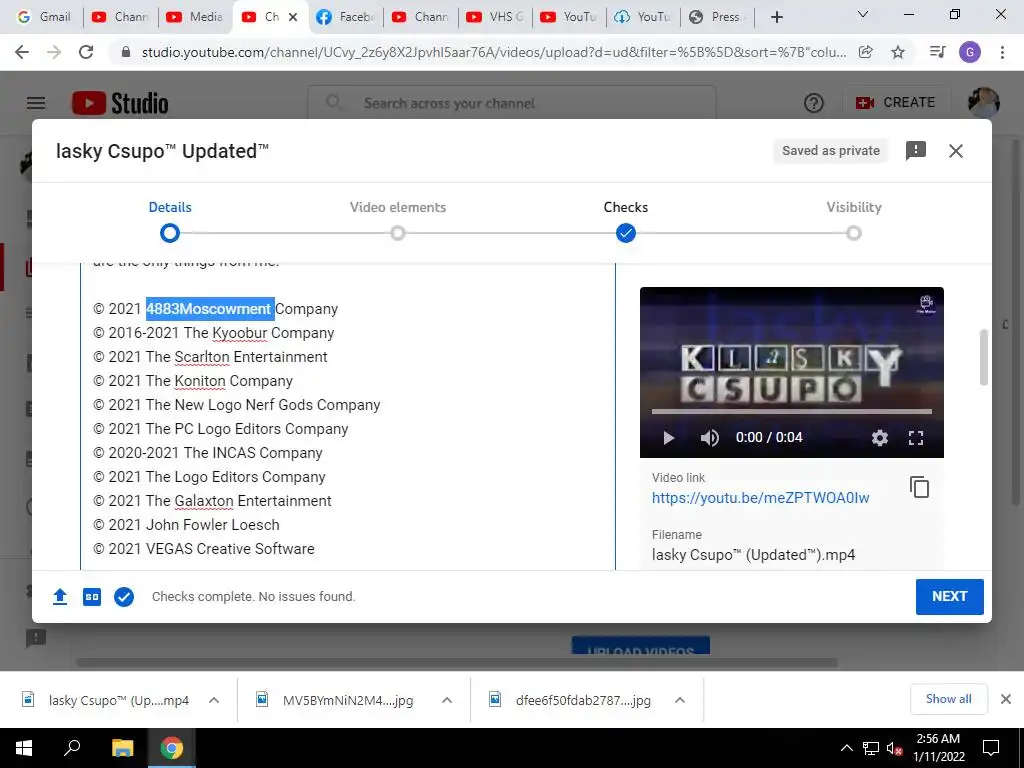The height and width of the screenshot is (768, 1024).
Task: Click Chrome icon in taskbar
Action: (172, 748)
